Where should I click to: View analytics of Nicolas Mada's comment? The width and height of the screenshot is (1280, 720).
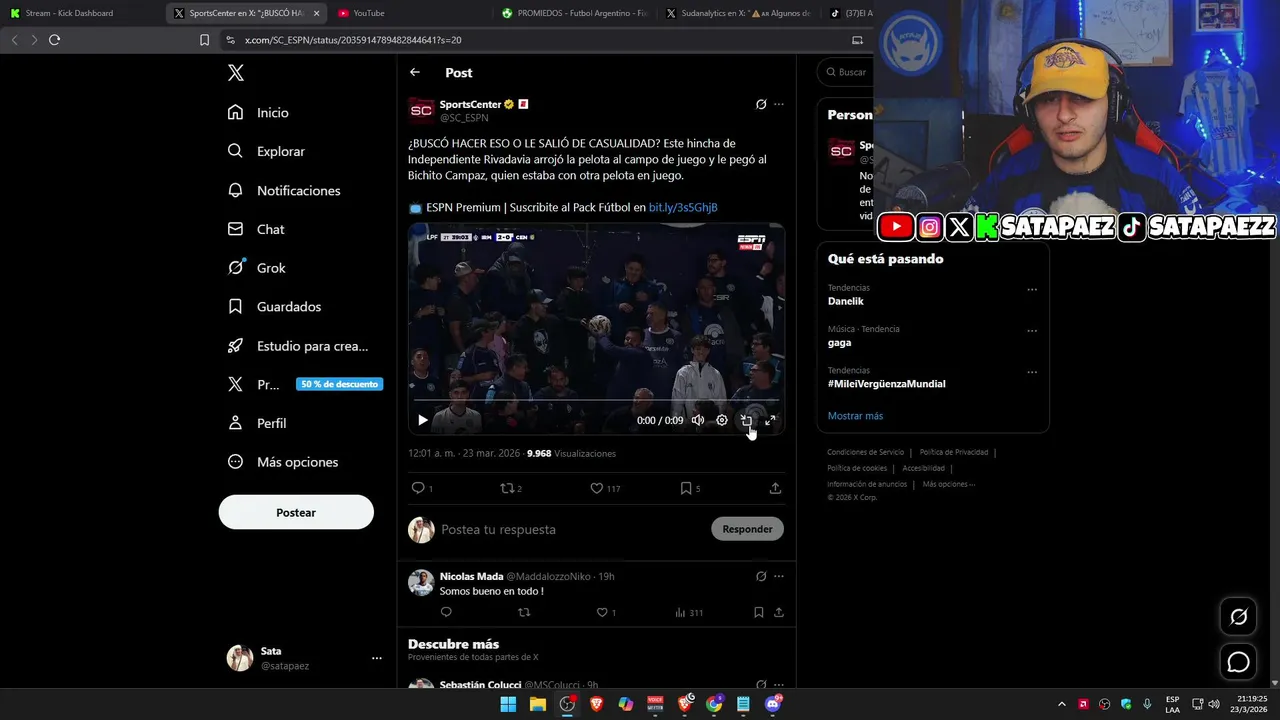click(x=689, y=612)
